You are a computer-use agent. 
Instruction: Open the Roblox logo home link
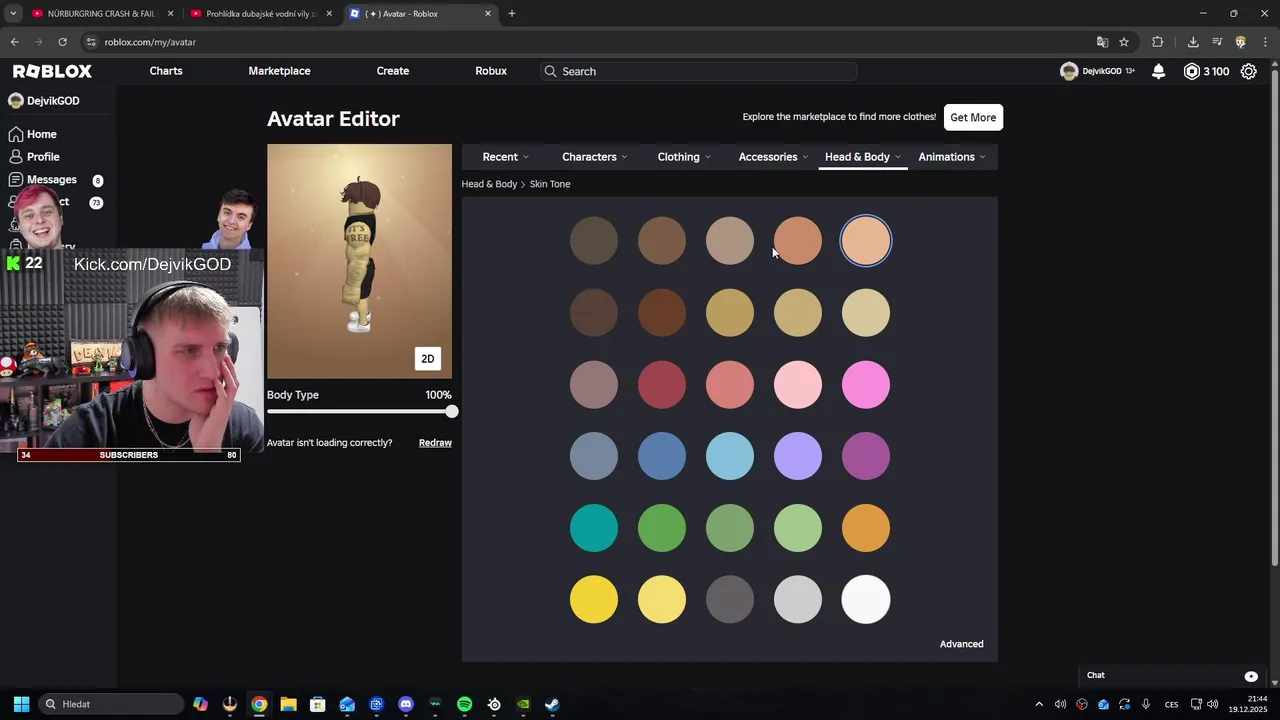coord(52,71)
